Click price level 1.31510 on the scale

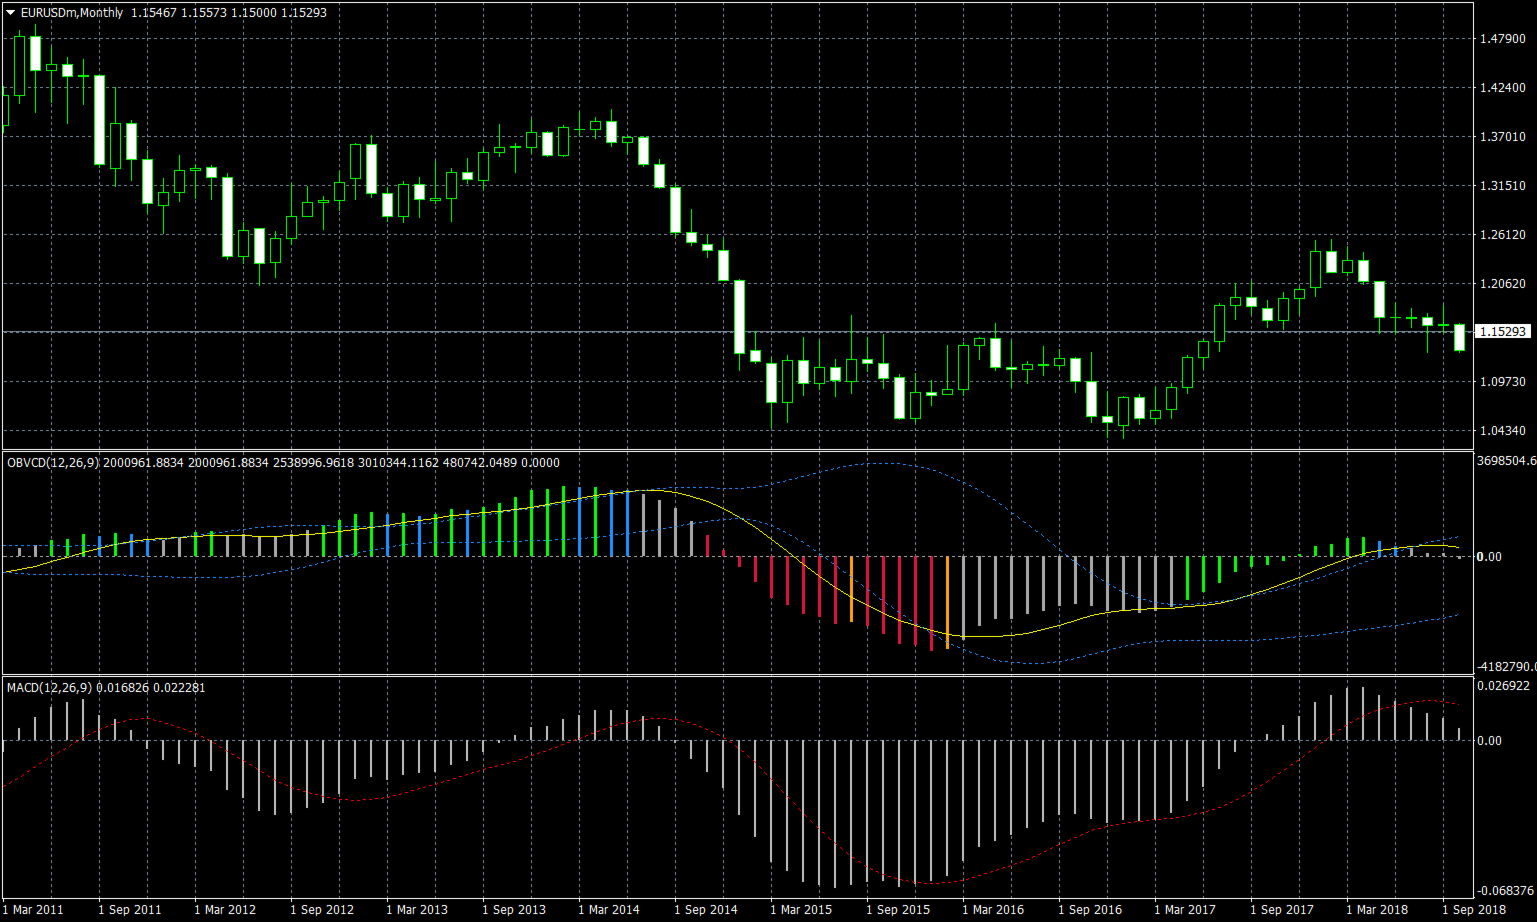coord(1503,186)
